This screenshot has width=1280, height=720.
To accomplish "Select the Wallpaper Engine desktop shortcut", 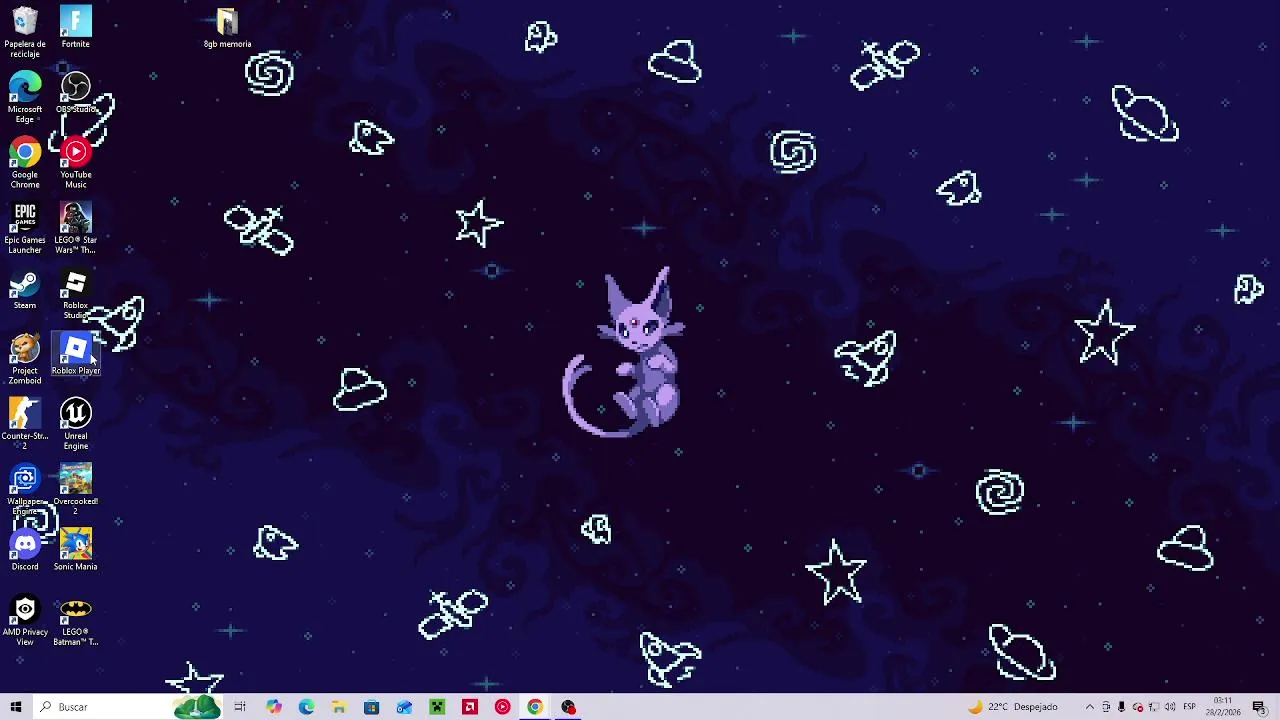I will [25, 490].
